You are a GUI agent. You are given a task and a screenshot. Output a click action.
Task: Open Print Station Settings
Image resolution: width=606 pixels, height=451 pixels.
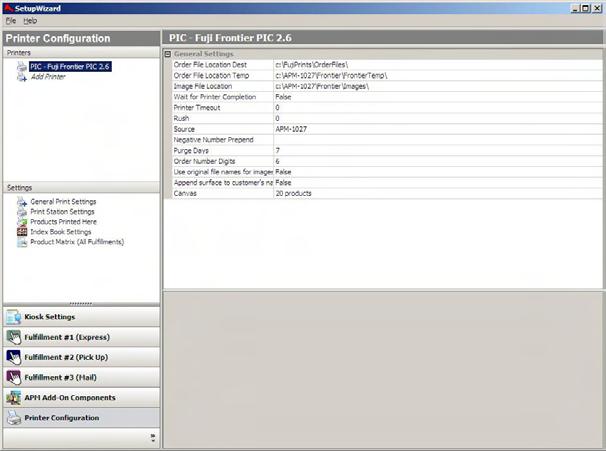(62, 212)
